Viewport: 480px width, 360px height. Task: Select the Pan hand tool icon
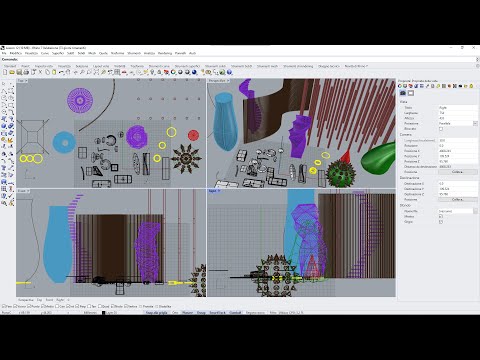68,72
